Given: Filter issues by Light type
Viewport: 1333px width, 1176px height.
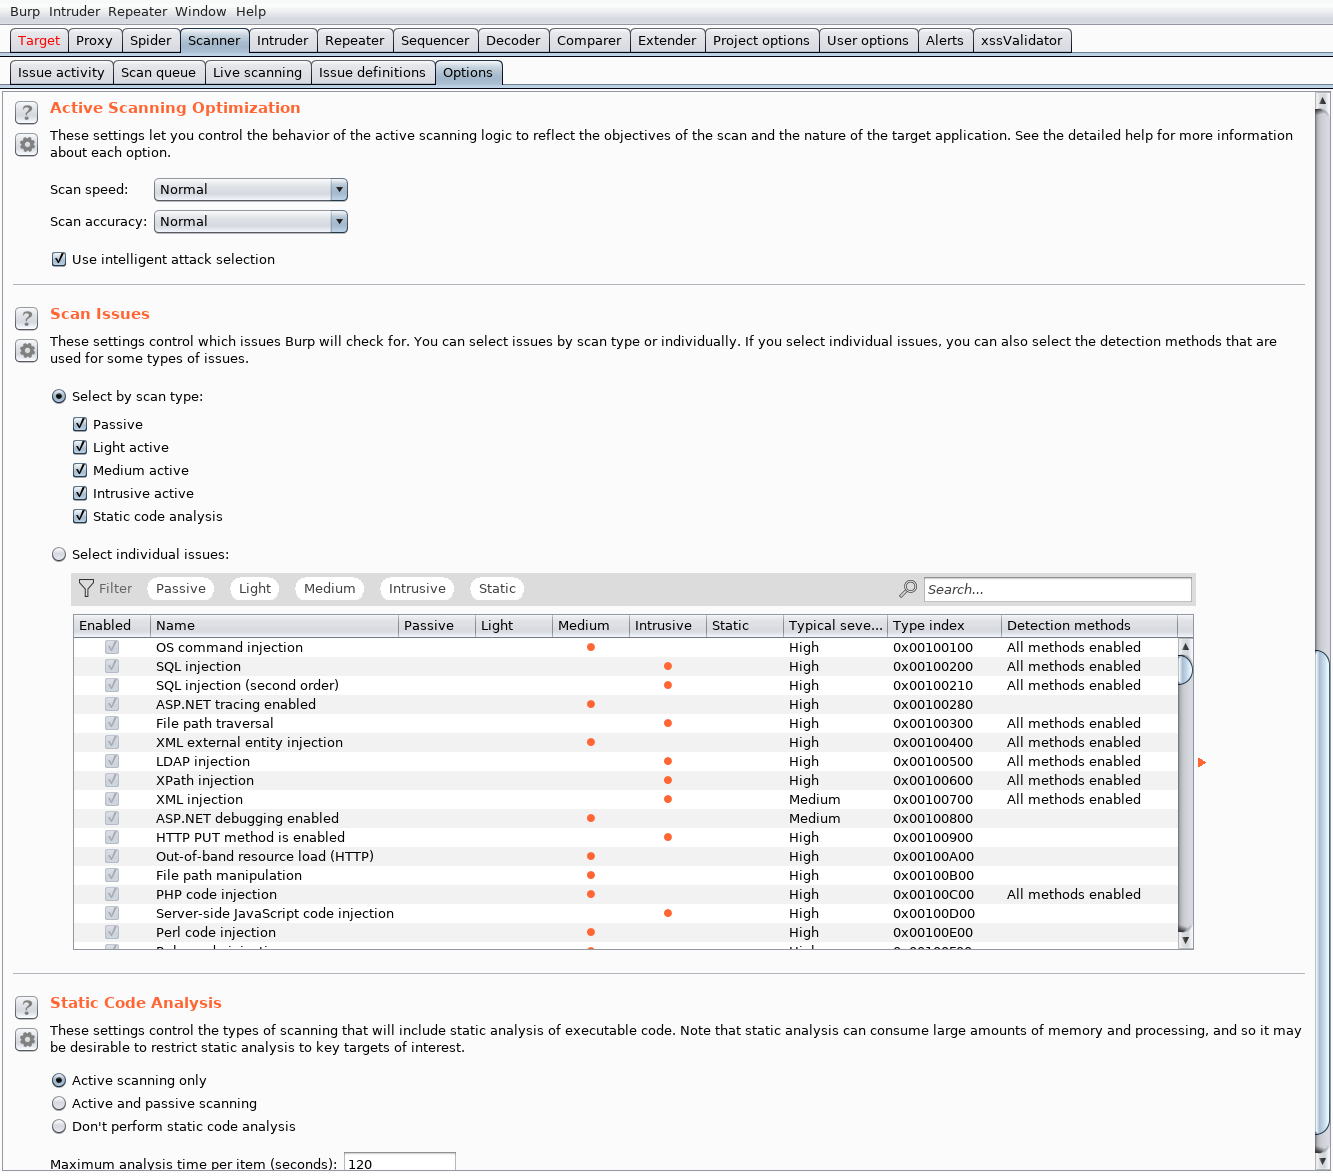Looking at the screenshot, I should click(x=255, y=589).
